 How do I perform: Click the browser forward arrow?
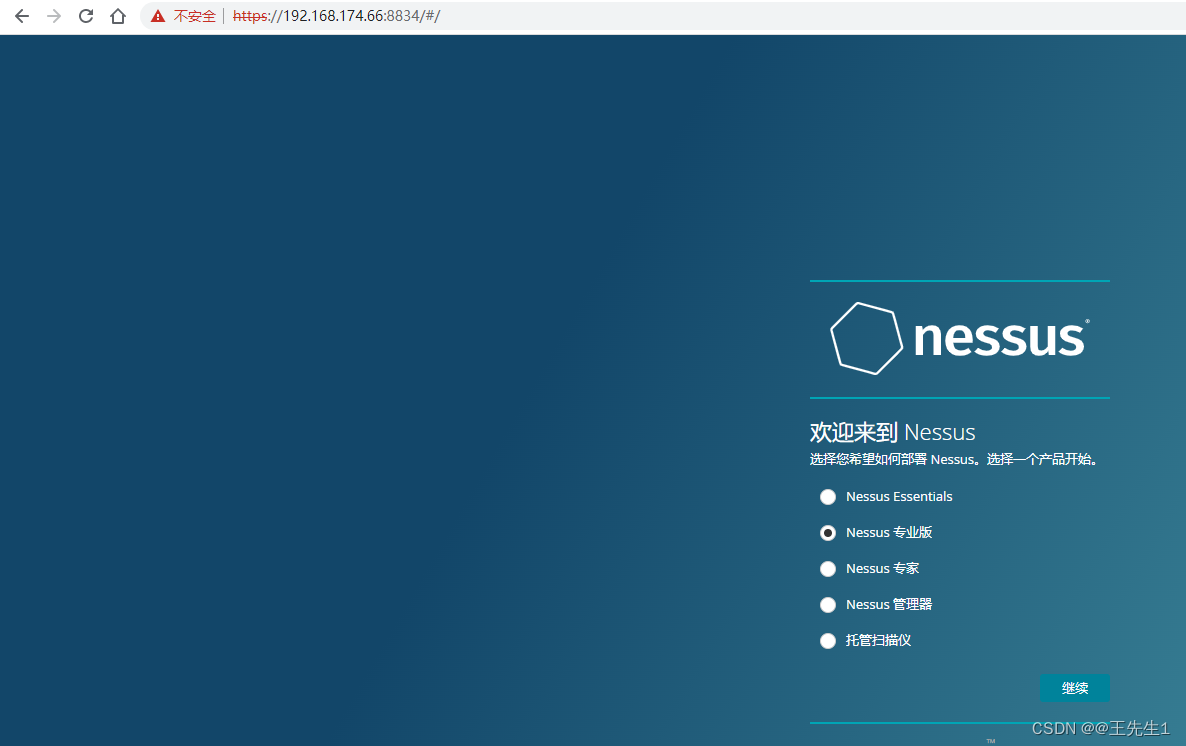pos(54,16)
